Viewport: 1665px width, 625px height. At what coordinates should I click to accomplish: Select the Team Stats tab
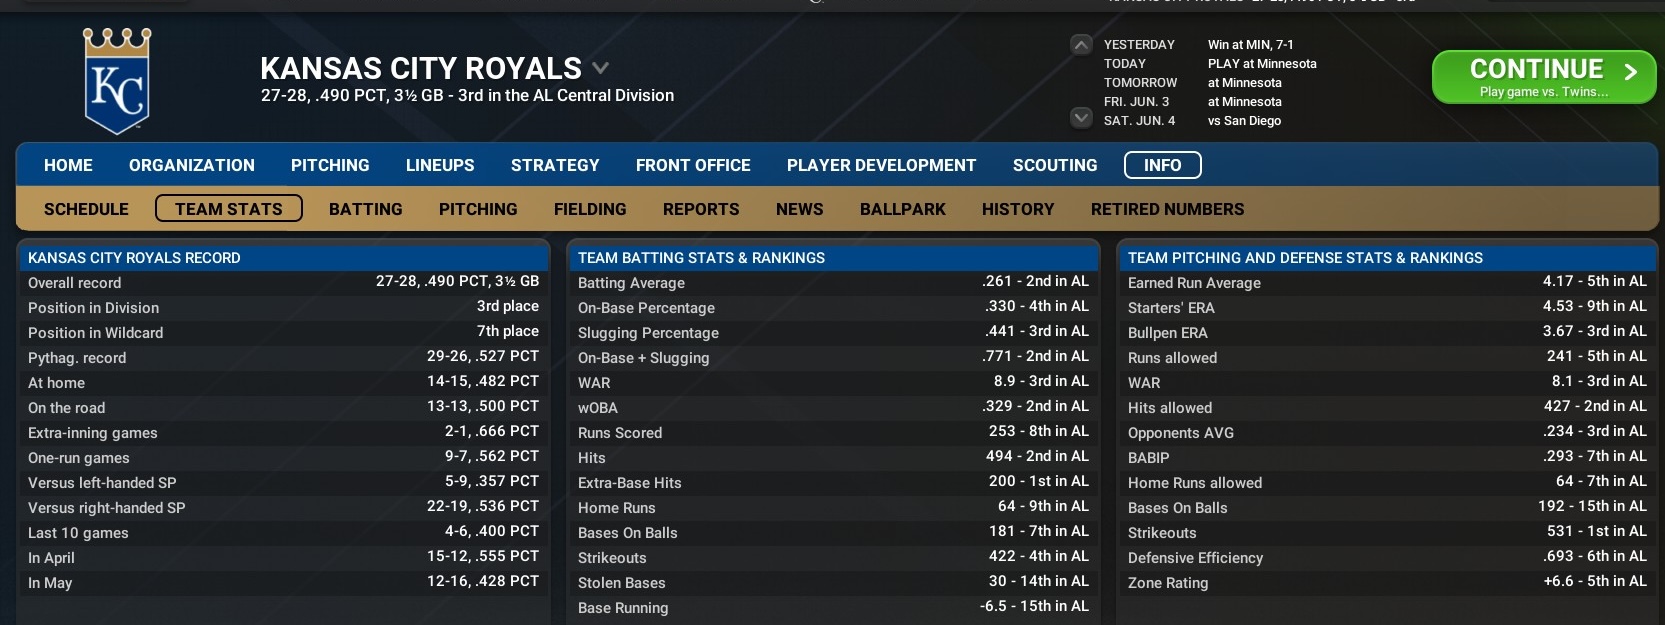tap(229, 209)
